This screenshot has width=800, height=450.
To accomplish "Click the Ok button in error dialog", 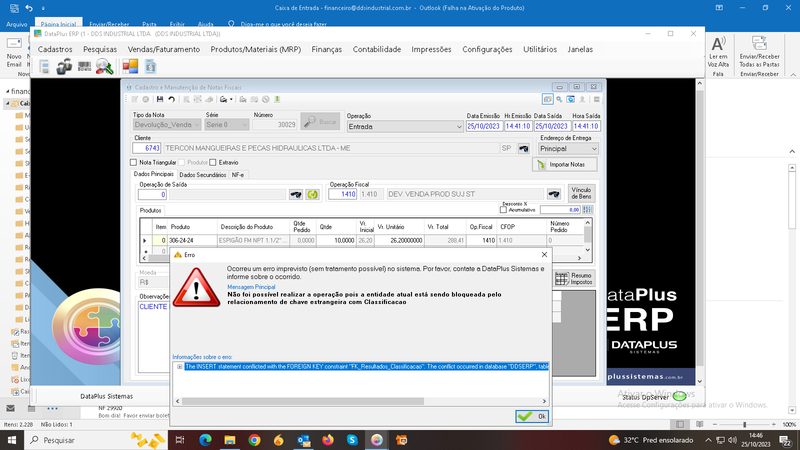I will (x=532, y=416).
